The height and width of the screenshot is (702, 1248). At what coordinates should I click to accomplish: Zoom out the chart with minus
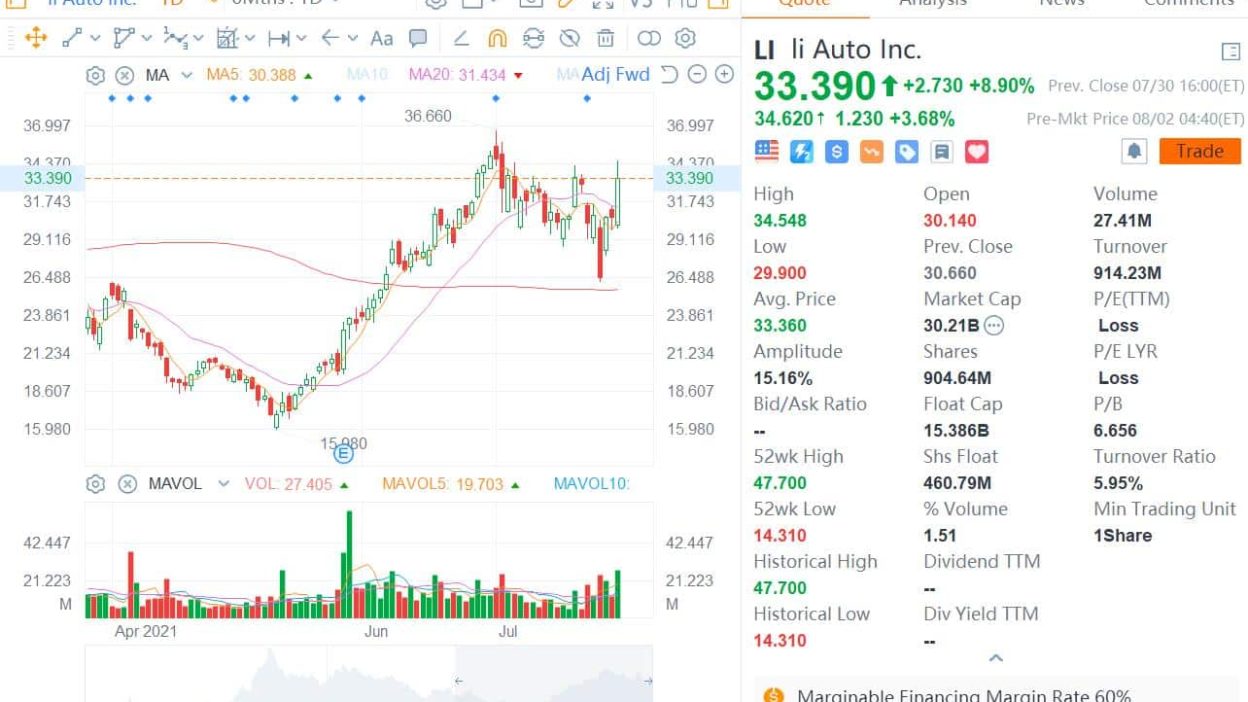[697, 74]
